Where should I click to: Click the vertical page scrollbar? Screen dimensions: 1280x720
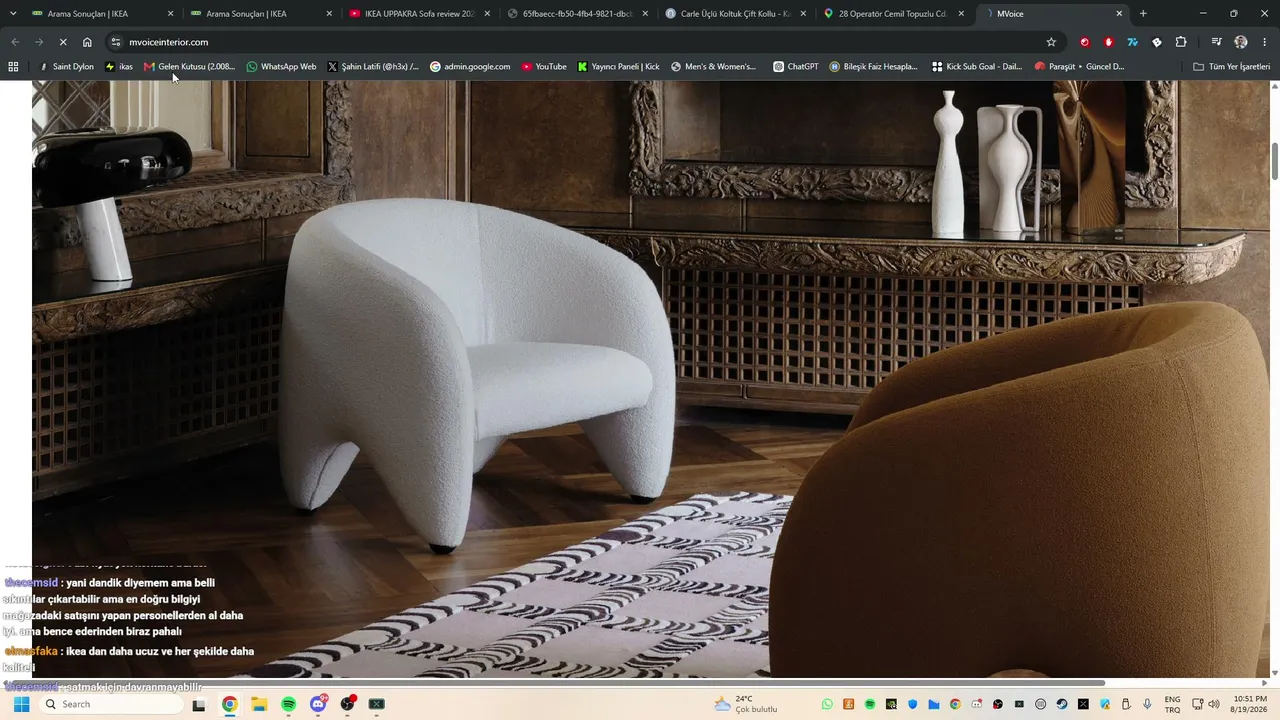click(x=1275, y=162)
